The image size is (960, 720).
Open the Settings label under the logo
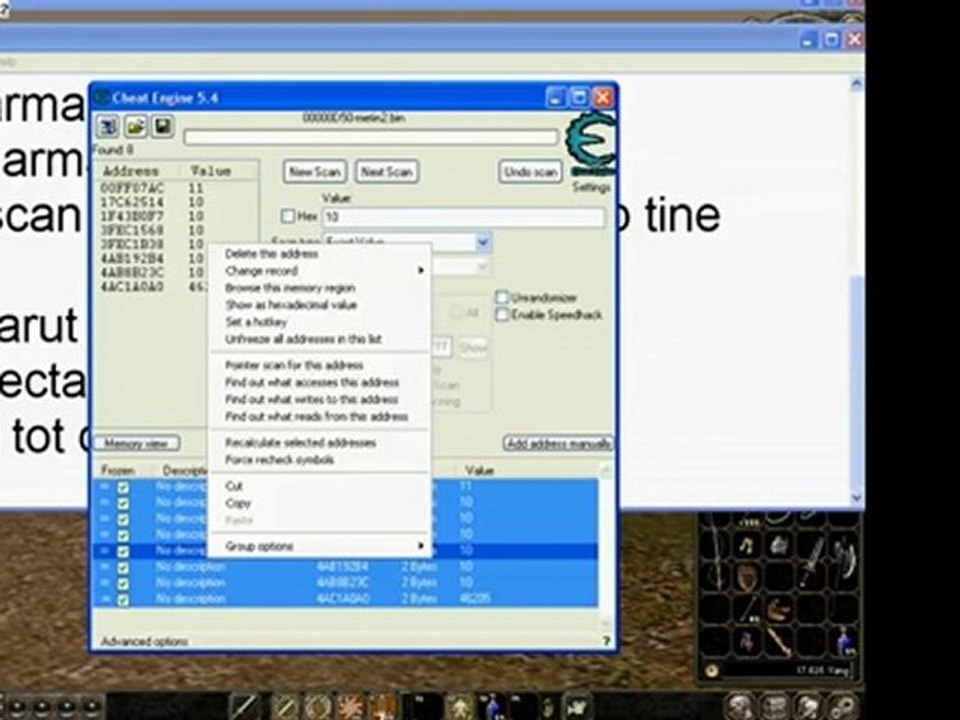591,187
